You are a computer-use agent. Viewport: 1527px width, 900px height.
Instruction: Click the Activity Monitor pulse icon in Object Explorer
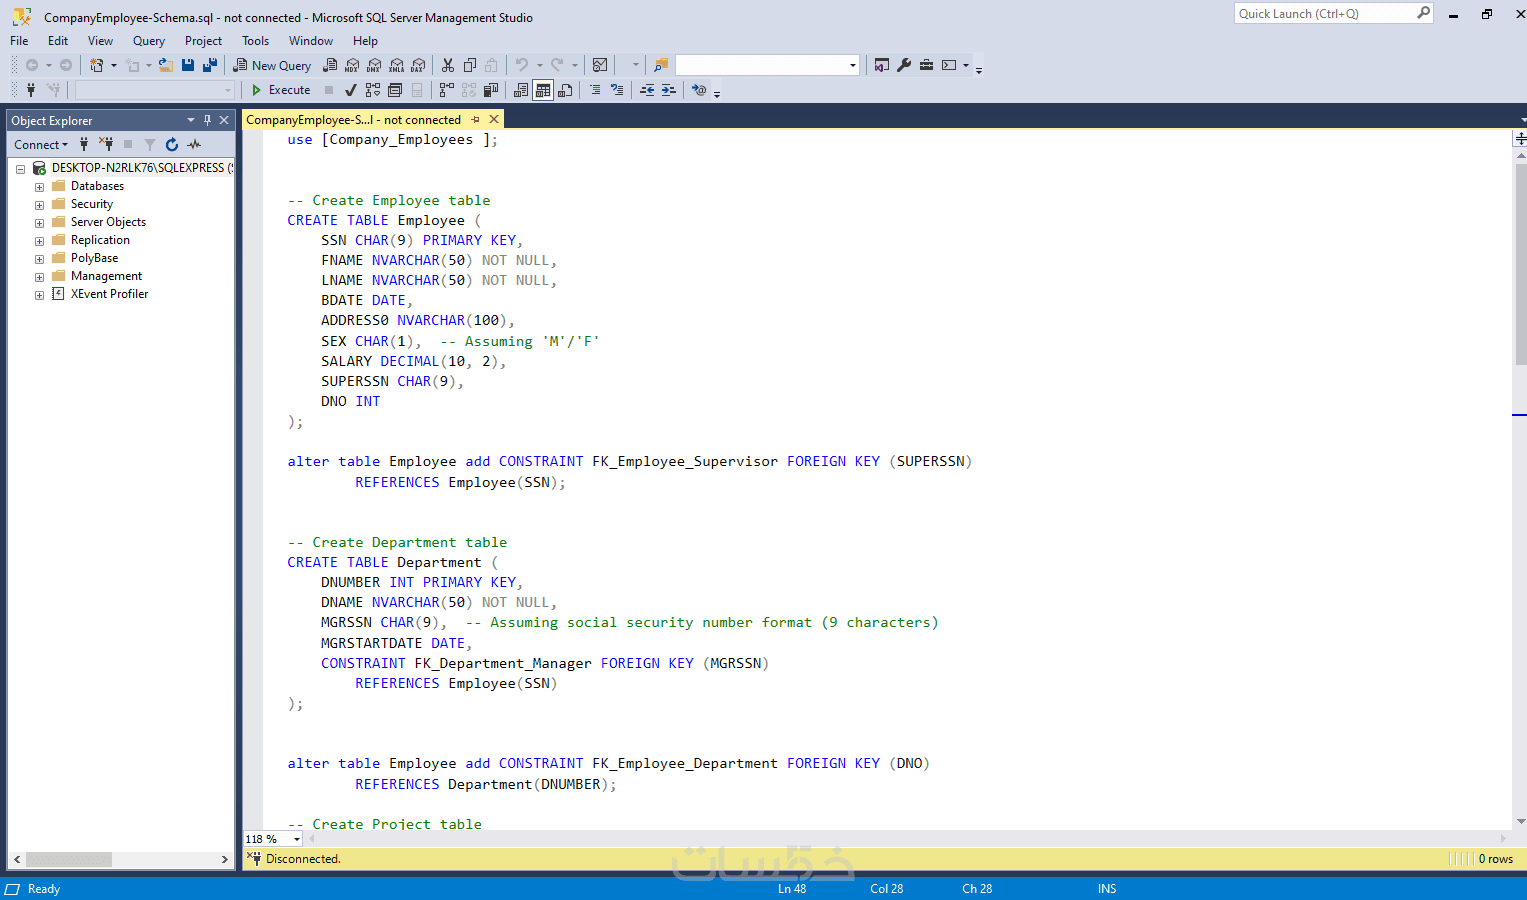194,144
